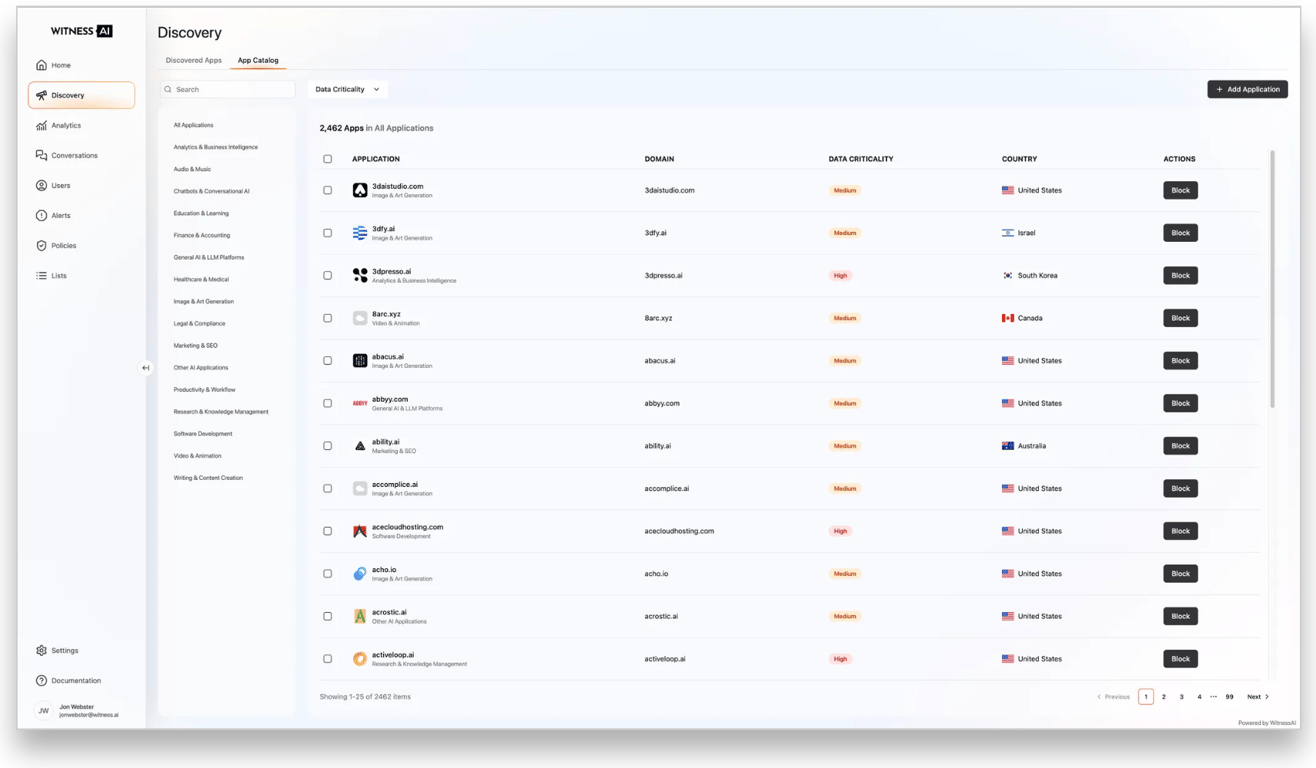
Task: Switch to the Discovered Apps tab
Action: click(x=194, y=60)
